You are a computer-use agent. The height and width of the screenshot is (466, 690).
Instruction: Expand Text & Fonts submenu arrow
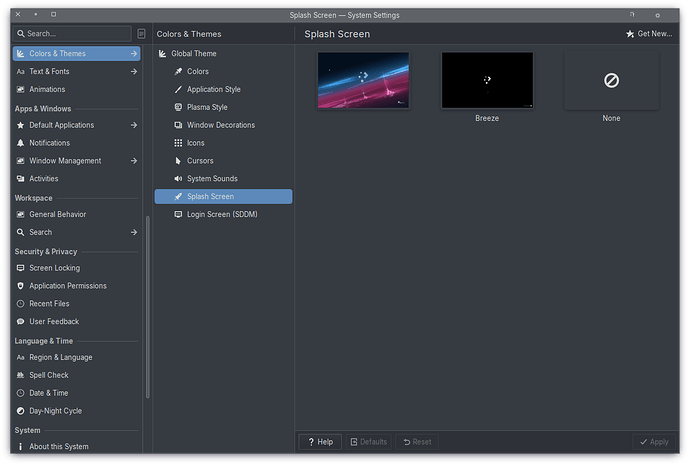point(134,72)
